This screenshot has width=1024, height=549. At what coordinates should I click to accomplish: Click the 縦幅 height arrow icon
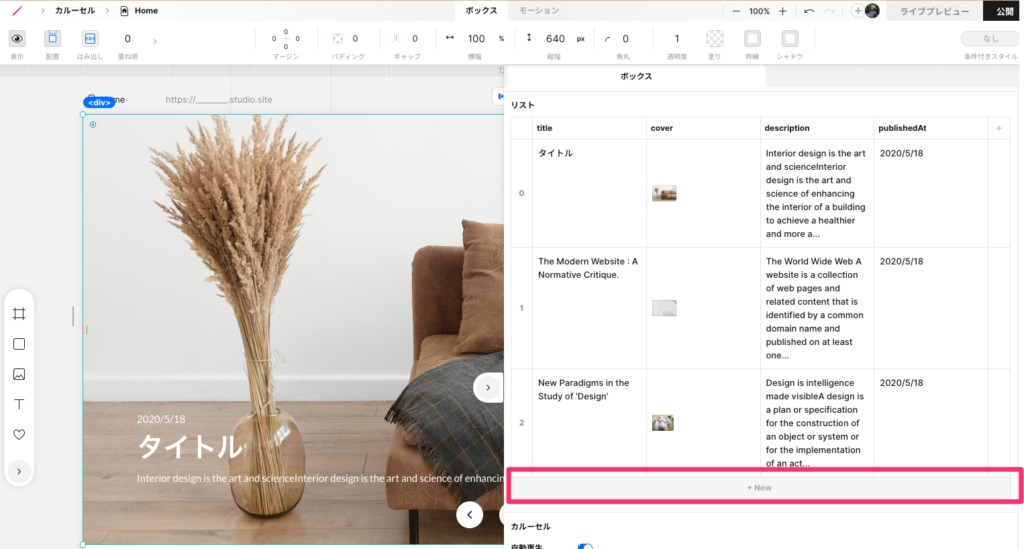(x=529, y=38)
